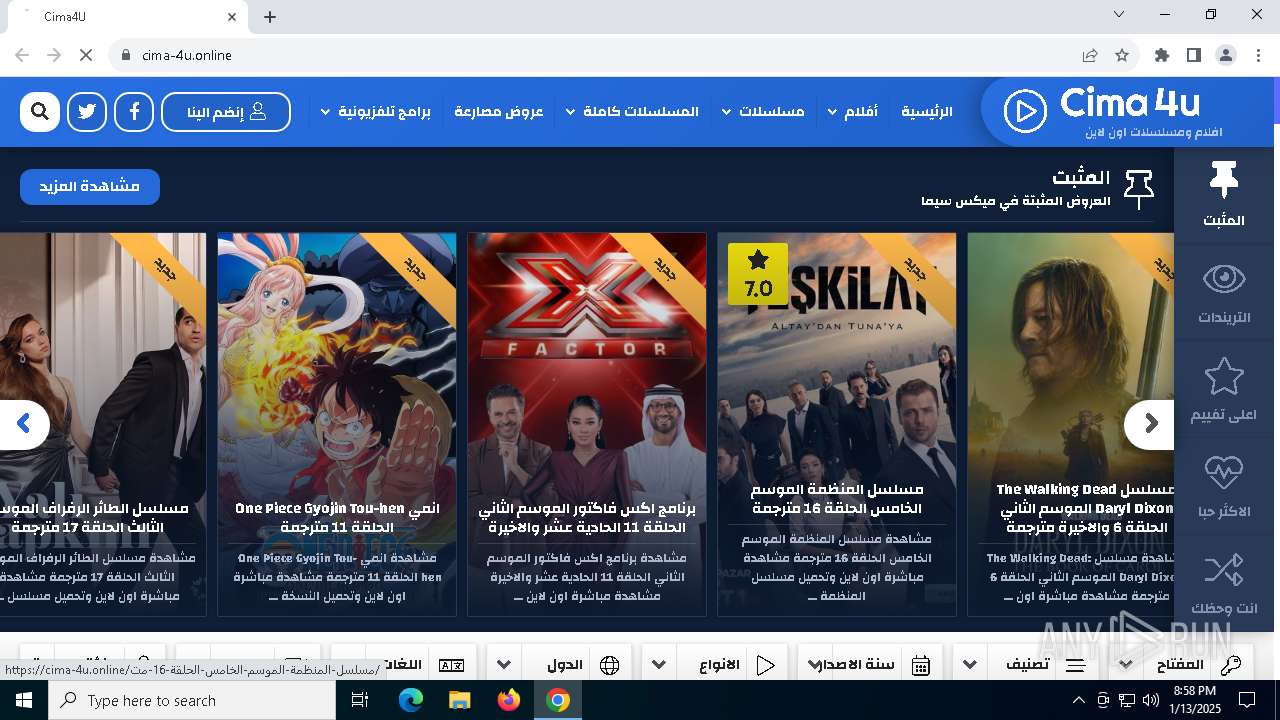This screenshot has height=720, width=1280.
Task: Open Chrome side panel icon
Action: [1194, 55]
